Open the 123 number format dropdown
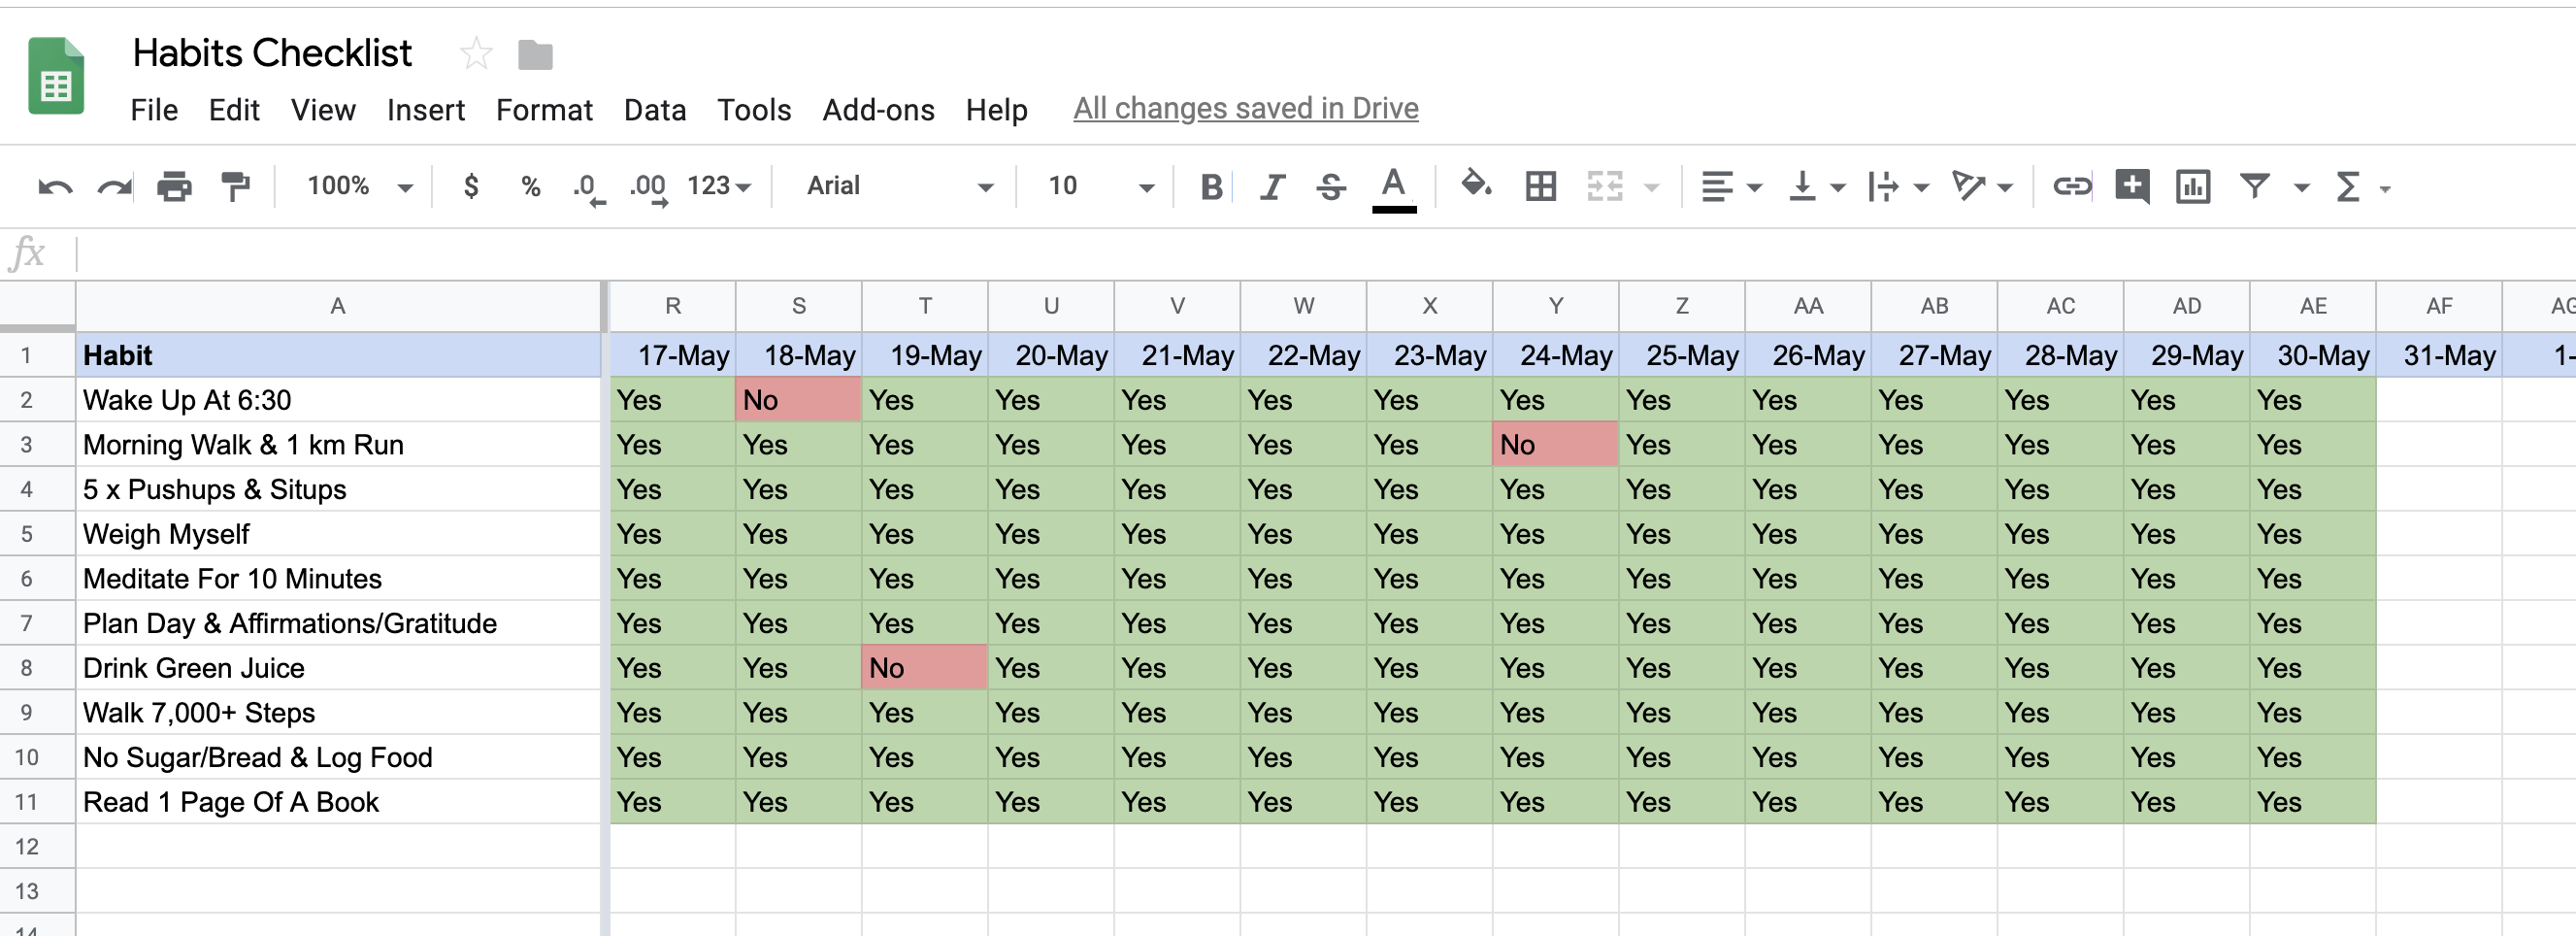The image size is (2576, 936). point(718,186)
